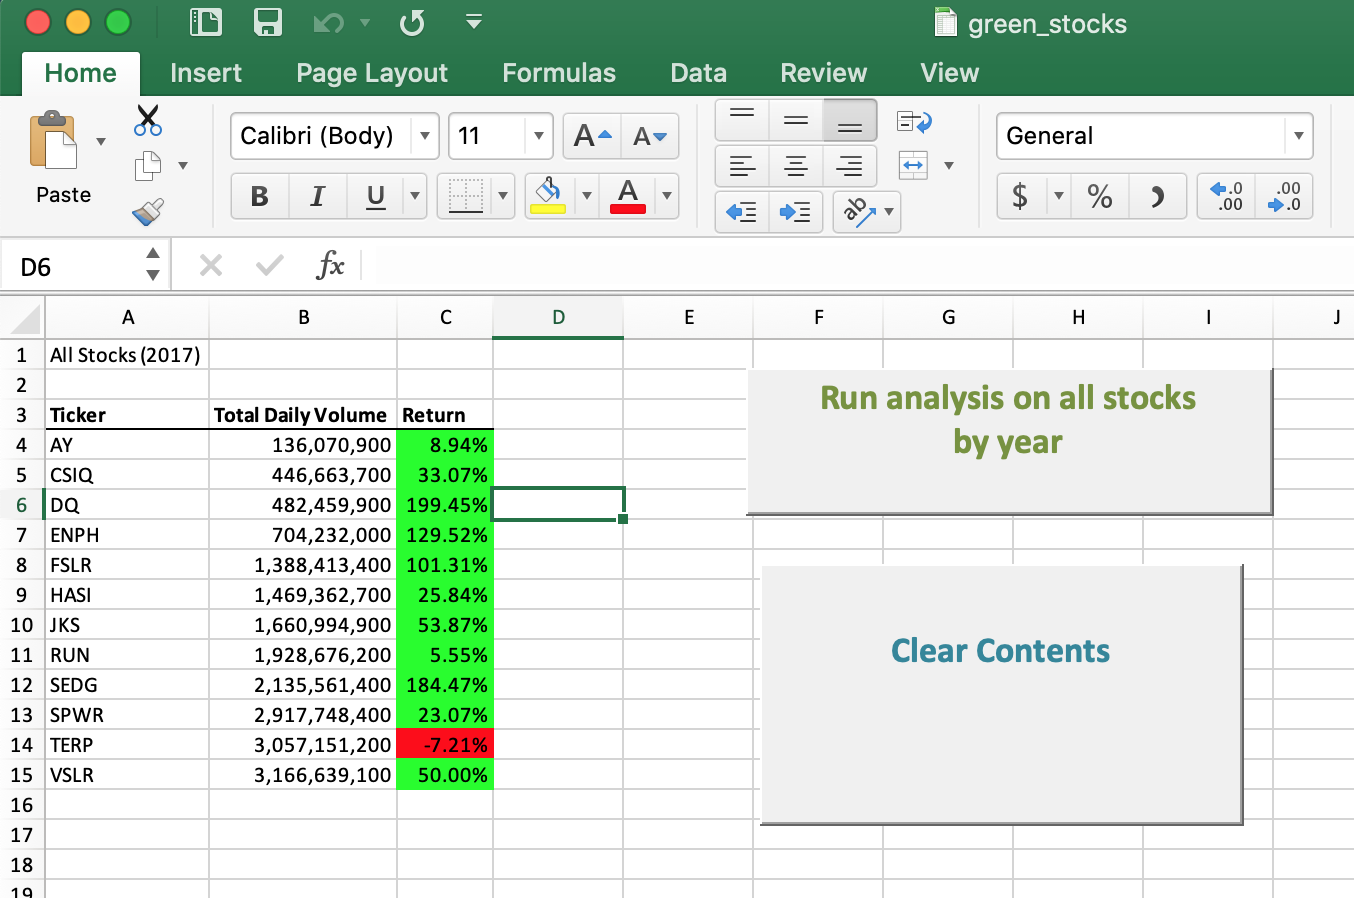Click the Save icon in title bar
Viewport: 1354px width, 898px height.
point(267,22)
